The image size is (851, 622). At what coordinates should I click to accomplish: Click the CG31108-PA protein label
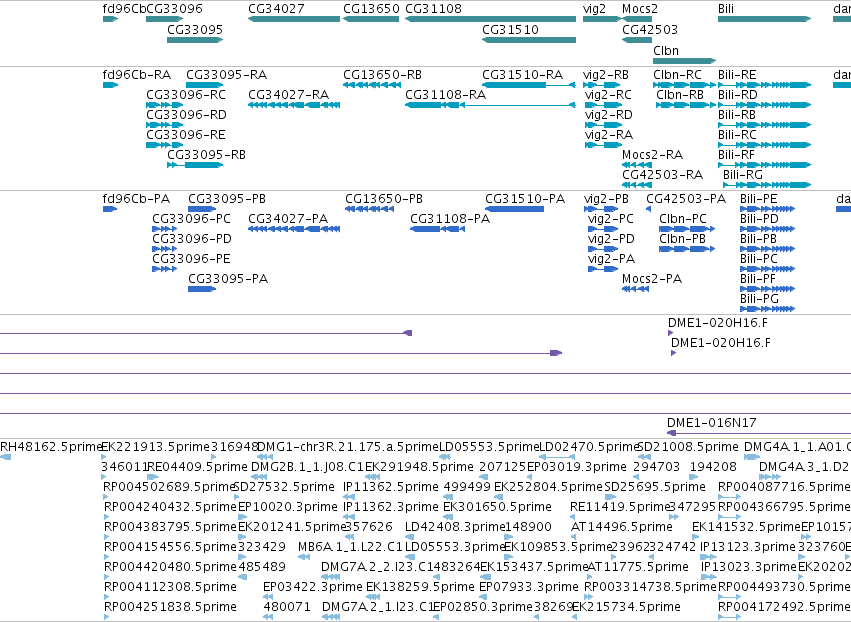tap(450, 219)
